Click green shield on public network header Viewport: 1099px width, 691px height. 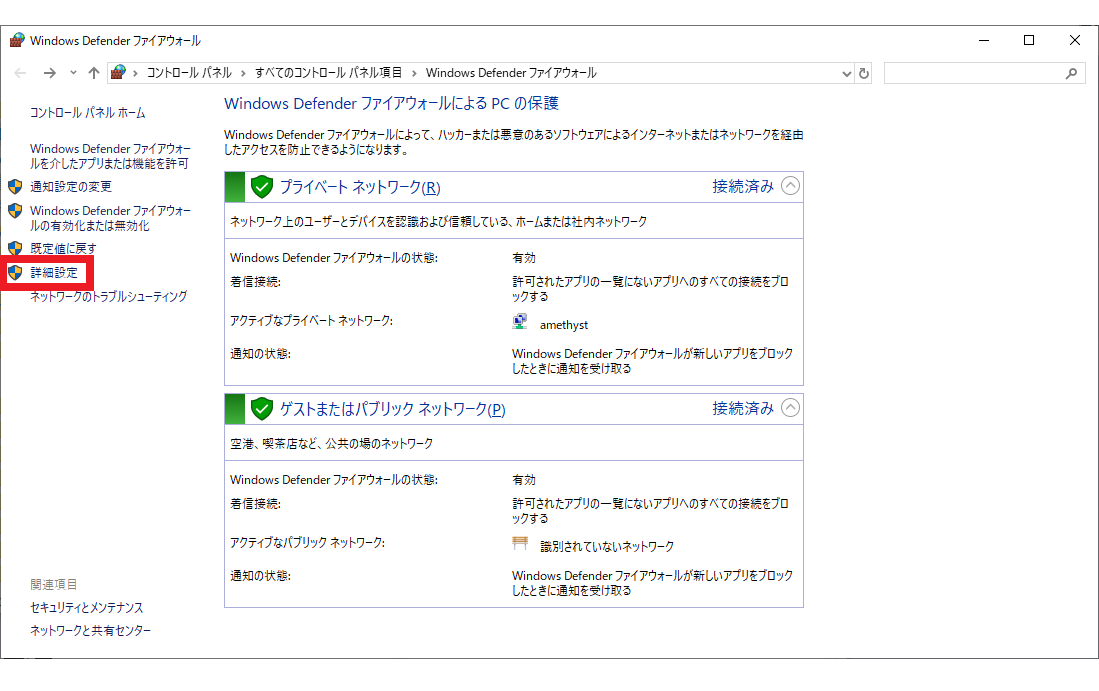(x=262, y=409)
